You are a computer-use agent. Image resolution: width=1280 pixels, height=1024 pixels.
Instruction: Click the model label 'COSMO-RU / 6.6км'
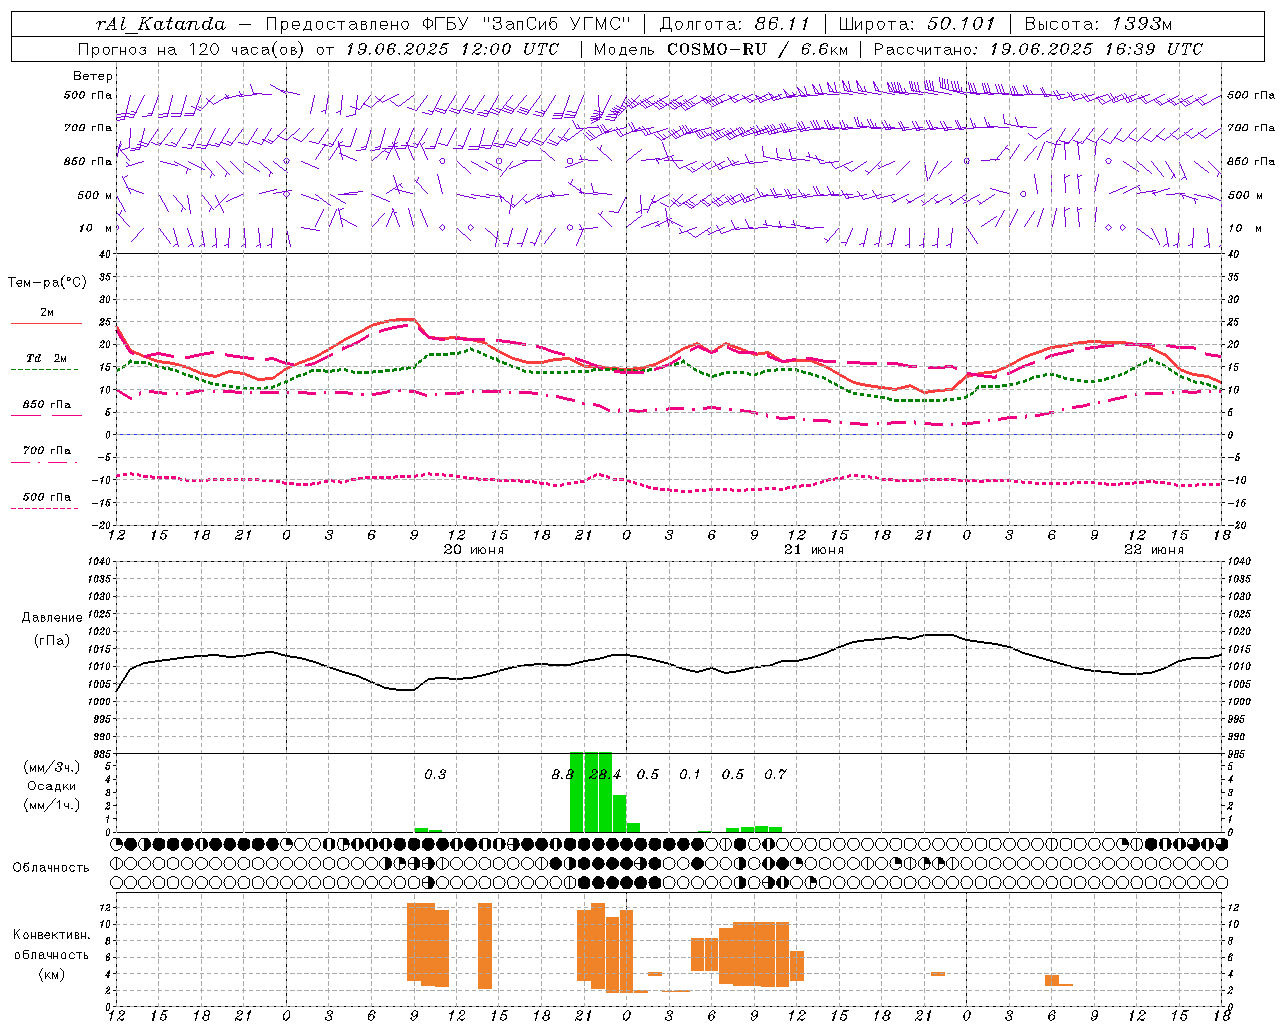(x=757, y=49)
